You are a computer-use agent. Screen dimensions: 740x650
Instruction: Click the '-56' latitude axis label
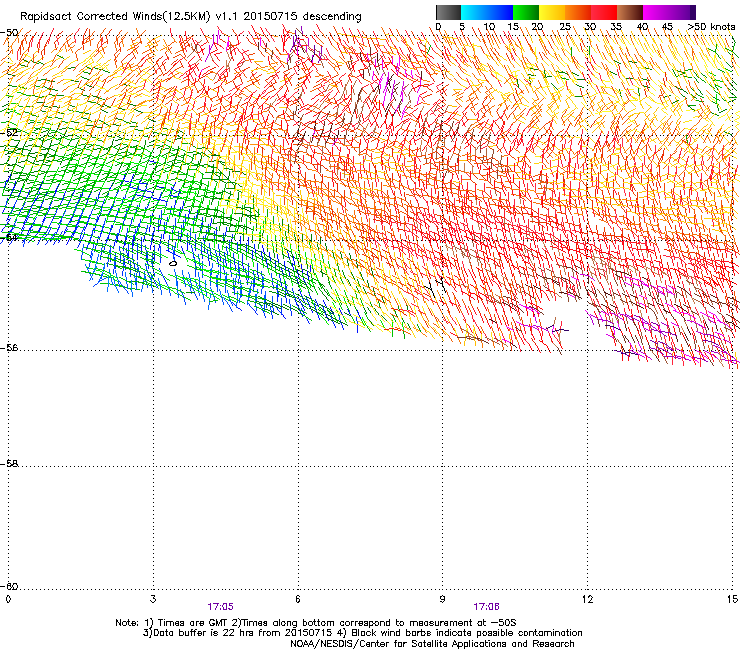click(9, 348)
